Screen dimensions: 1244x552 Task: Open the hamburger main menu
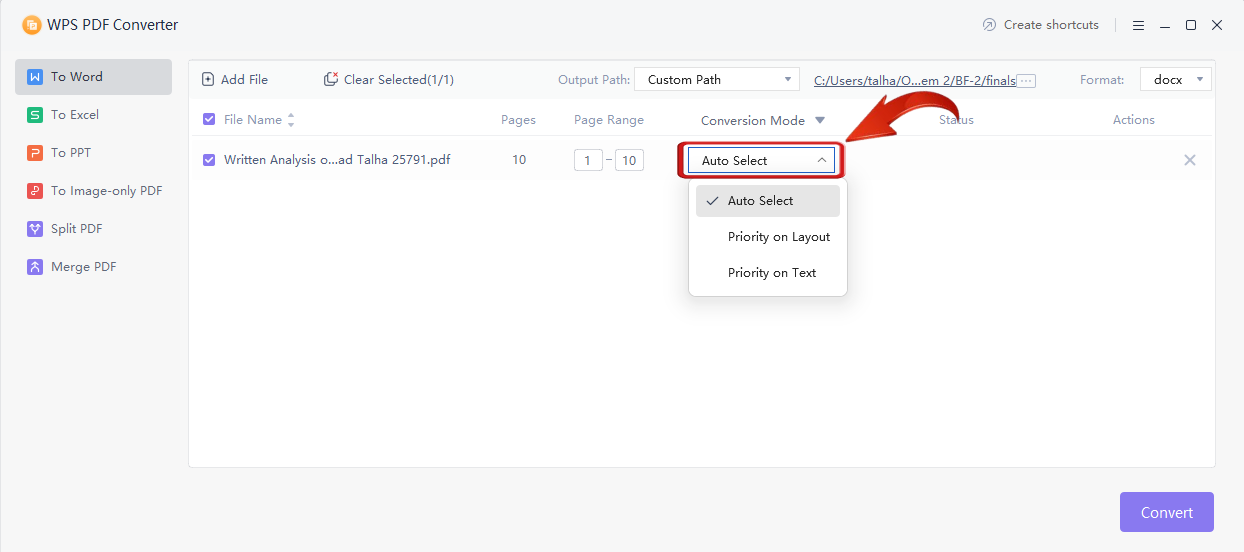pyautogui.click(x=1139, y=25)
